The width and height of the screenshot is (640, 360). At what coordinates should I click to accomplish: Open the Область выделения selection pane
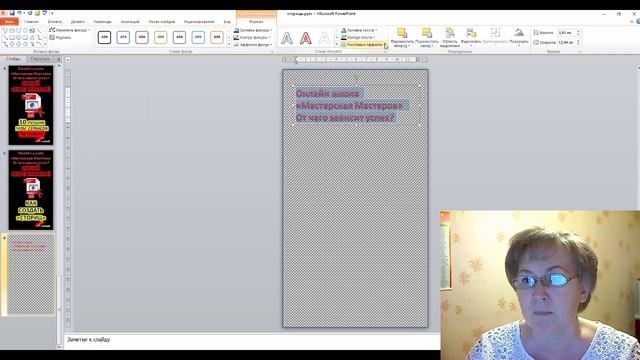[450, 38]
